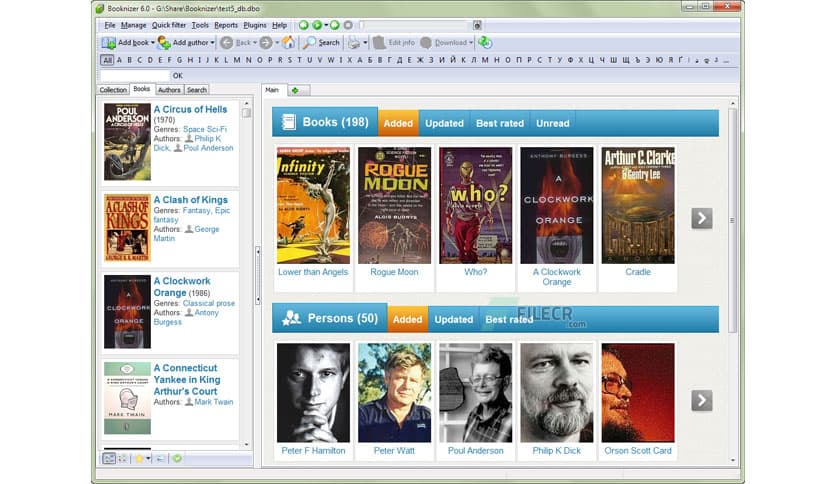Toggle alphabet filter letter W
Screen dimensions: 836x484
(331, 60)
